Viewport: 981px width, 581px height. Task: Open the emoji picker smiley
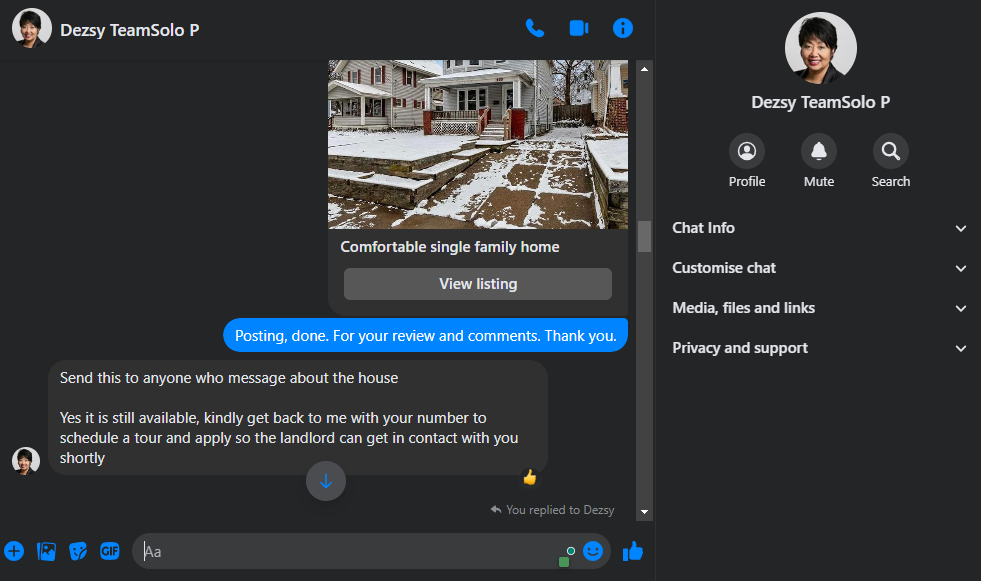(592, 550)
